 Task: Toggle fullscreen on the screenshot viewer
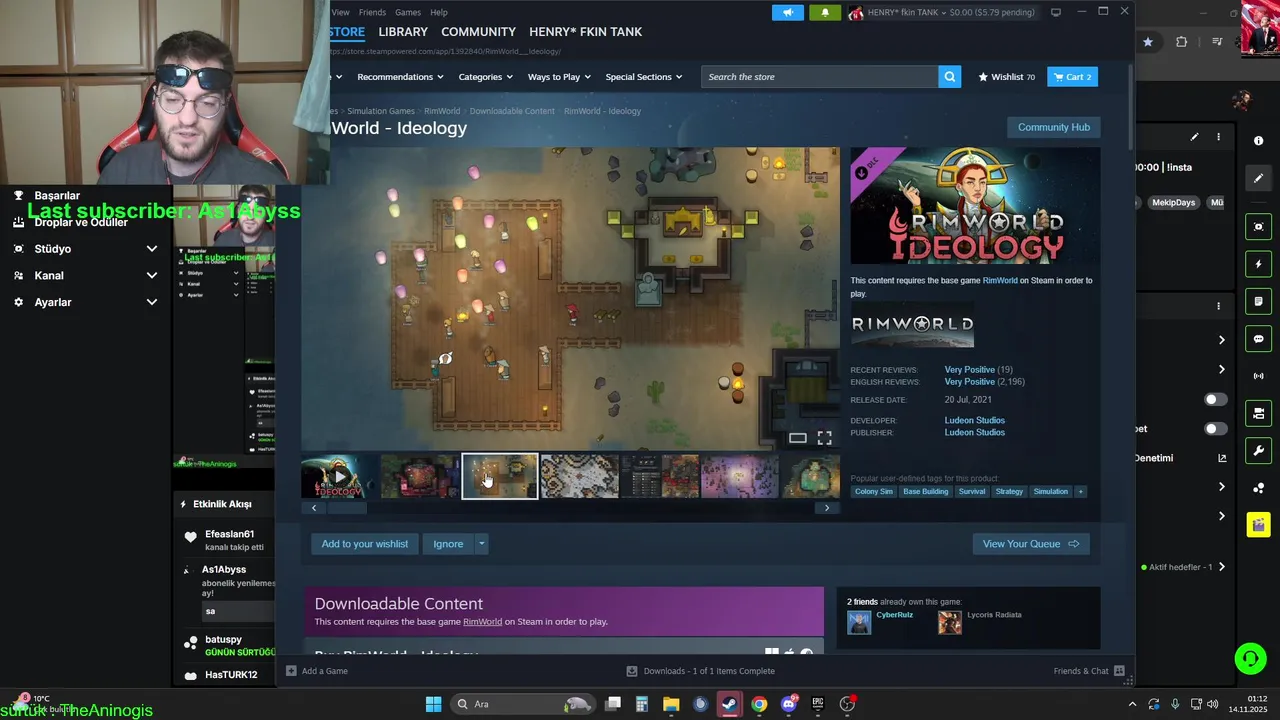pyautogui.click(x=824, y=438)
